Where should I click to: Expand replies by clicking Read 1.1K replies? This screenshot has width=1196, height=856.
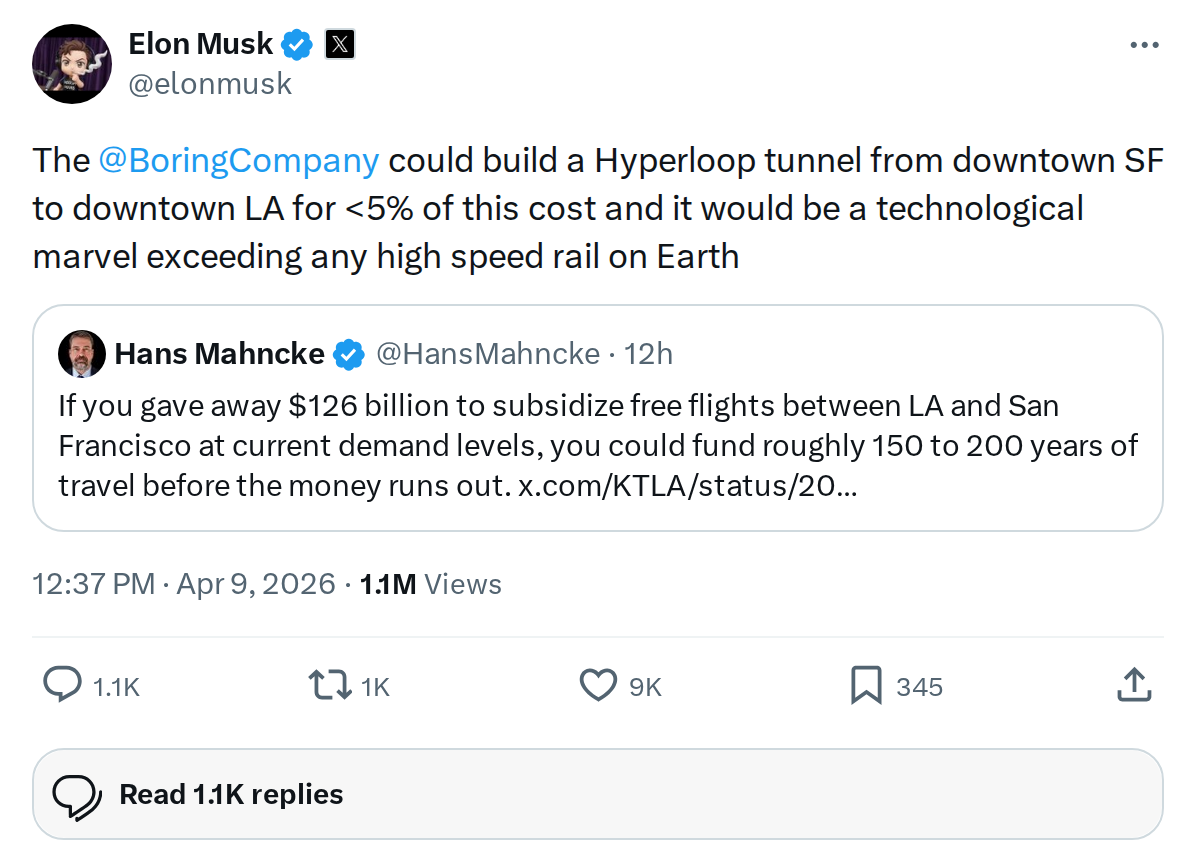pos(231,793)
